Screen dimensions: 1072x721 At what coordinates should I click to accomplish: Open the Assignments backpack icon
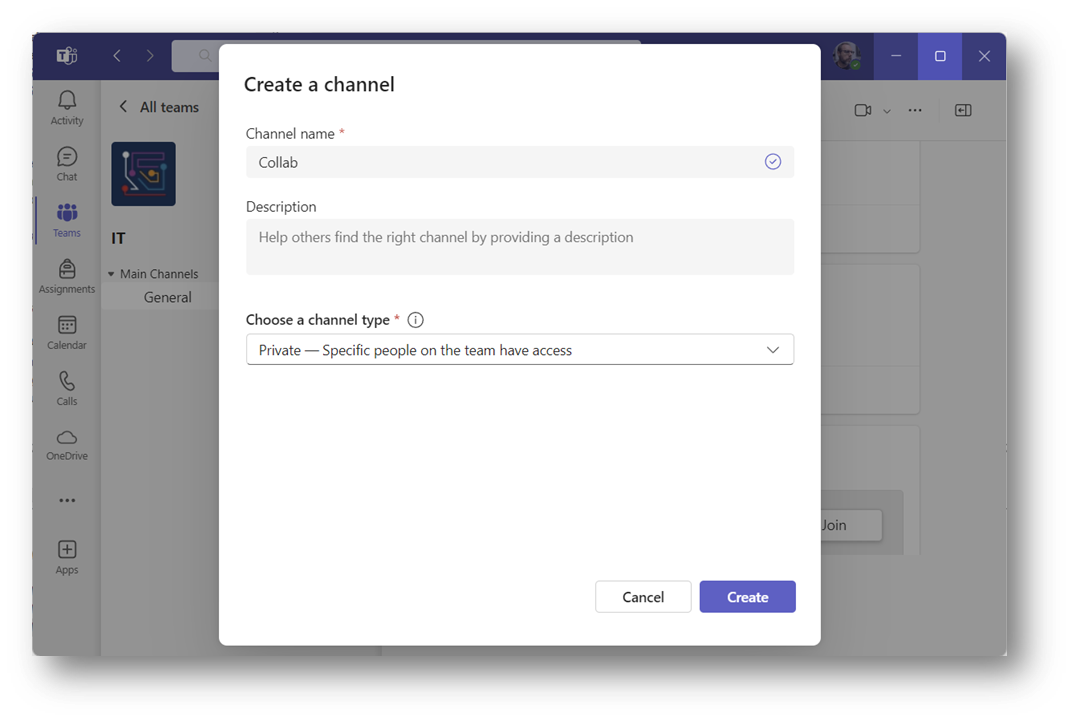point(67,269)
